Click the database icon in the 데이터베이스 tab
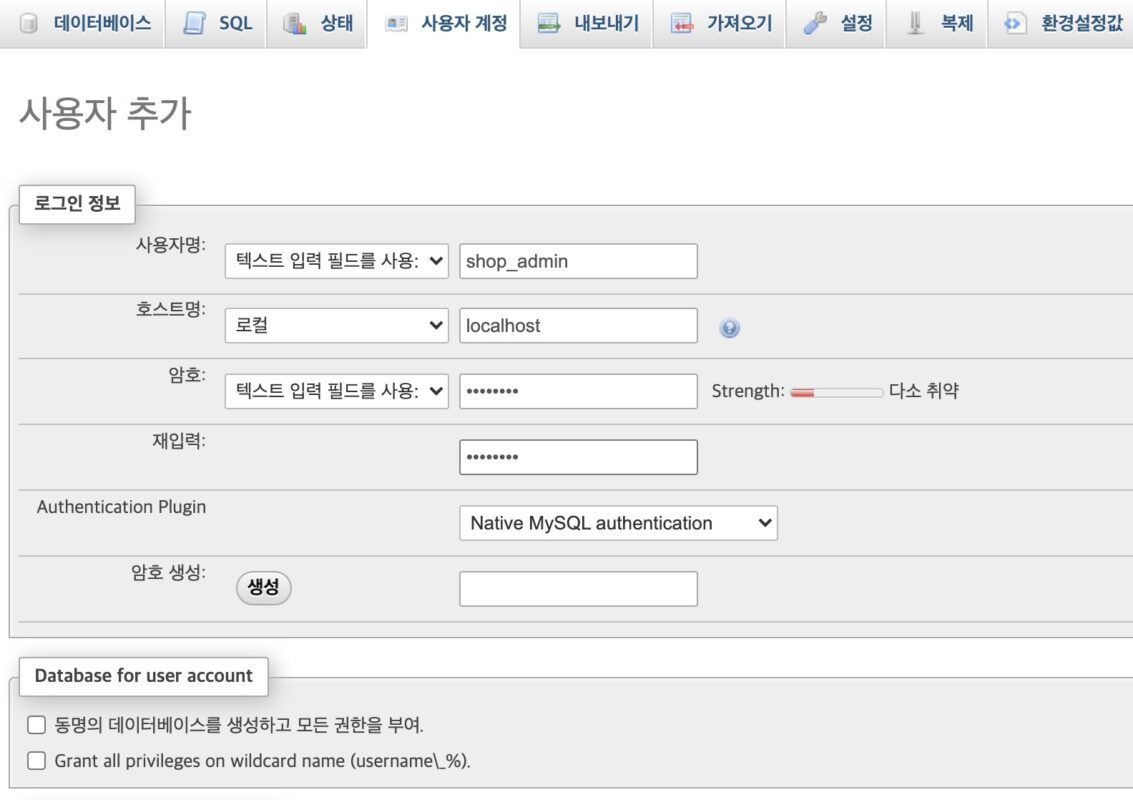The width and height of the screenshot is (1133, 800). [x=29, y=23]
